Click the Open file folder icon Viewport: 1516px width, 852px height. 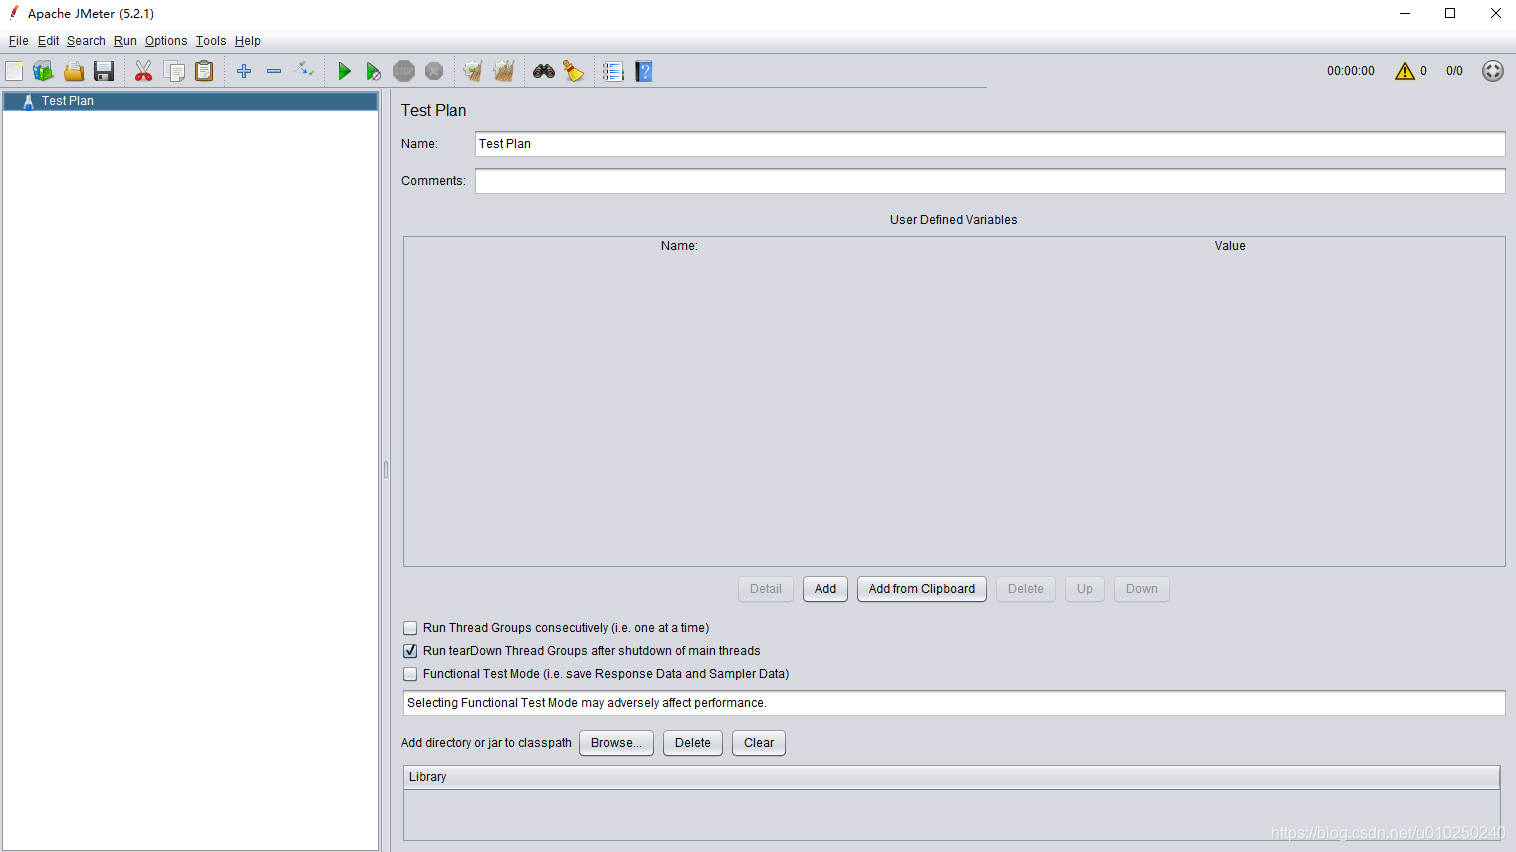pyautogui.click(x=74, y=71)
